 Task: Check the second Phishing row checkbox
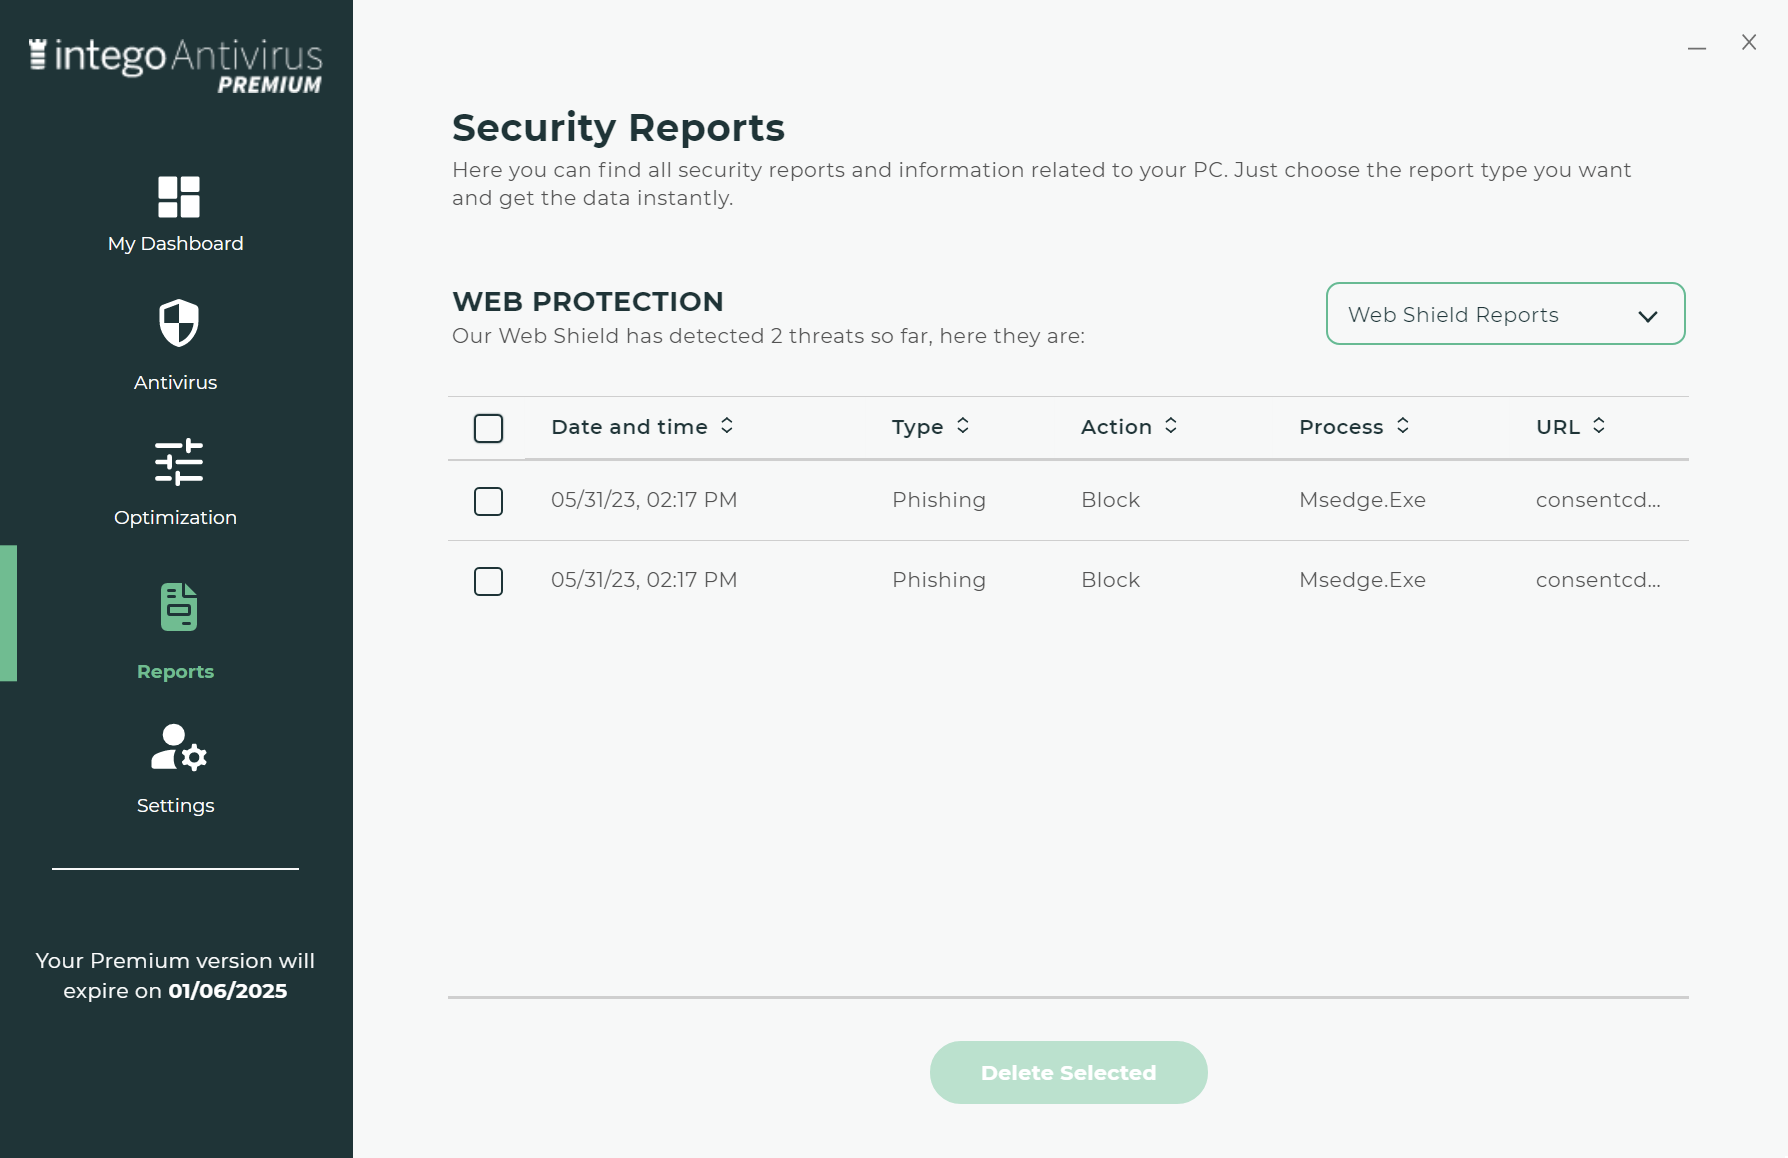click(x=488, y=581)
